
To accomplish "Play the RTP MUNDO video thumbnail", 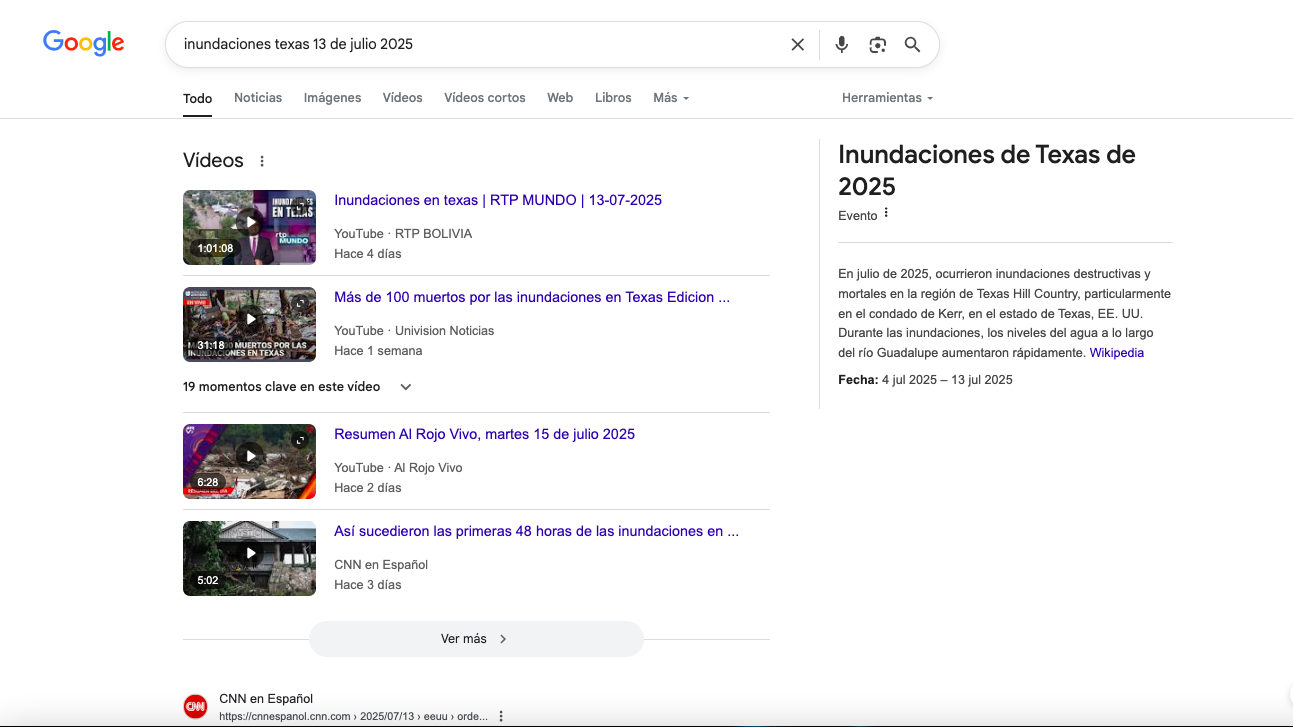I will tap(249, 227).
